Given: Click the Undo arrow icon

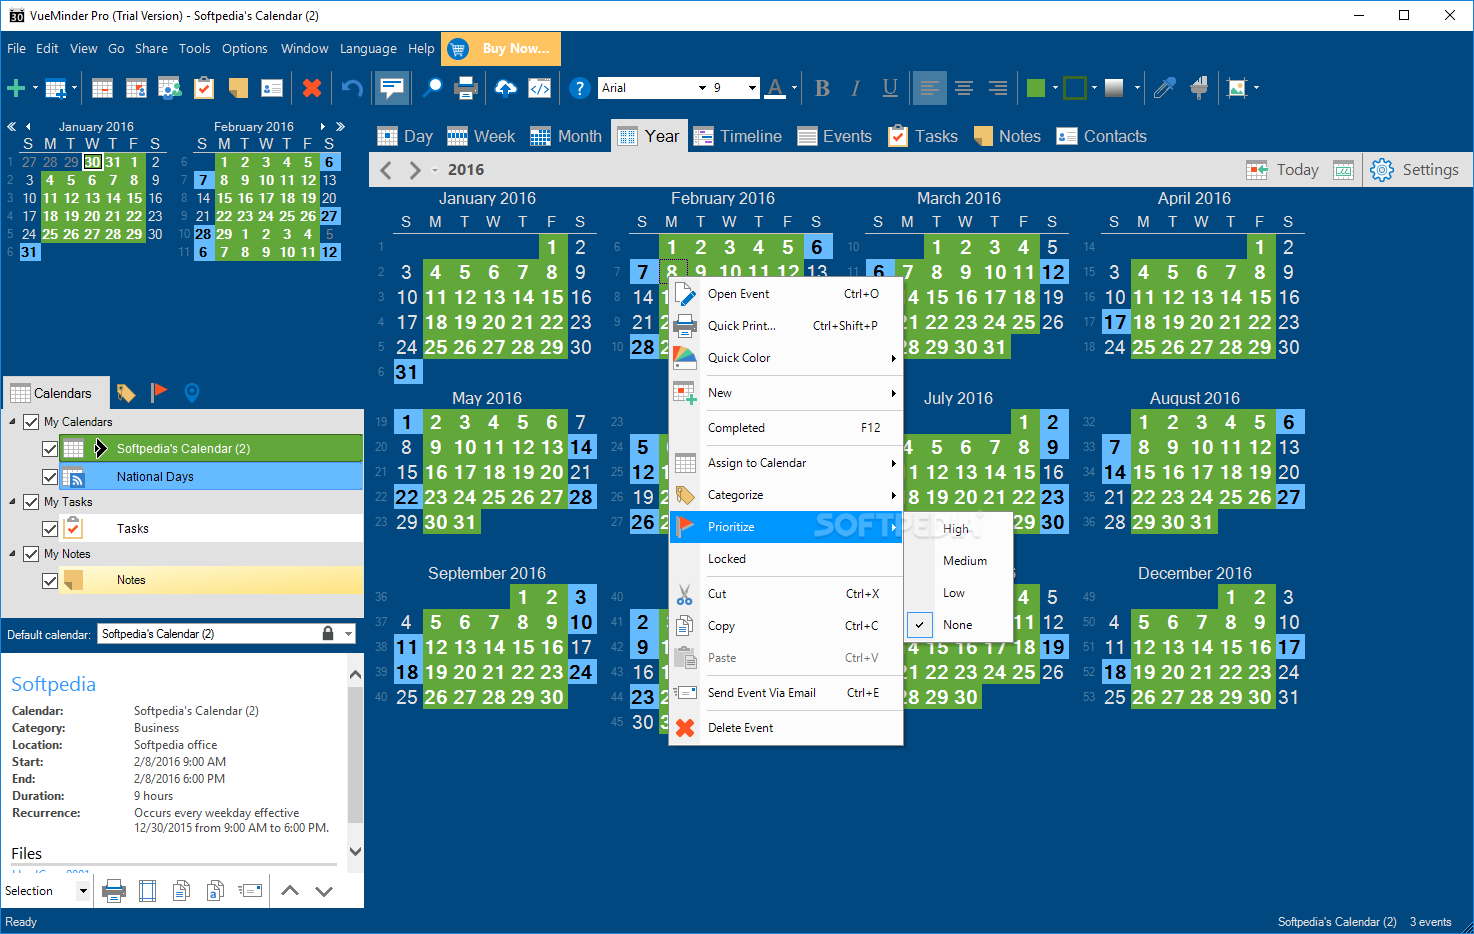Looking at the screenshot, I should click(x=352, y=88).
